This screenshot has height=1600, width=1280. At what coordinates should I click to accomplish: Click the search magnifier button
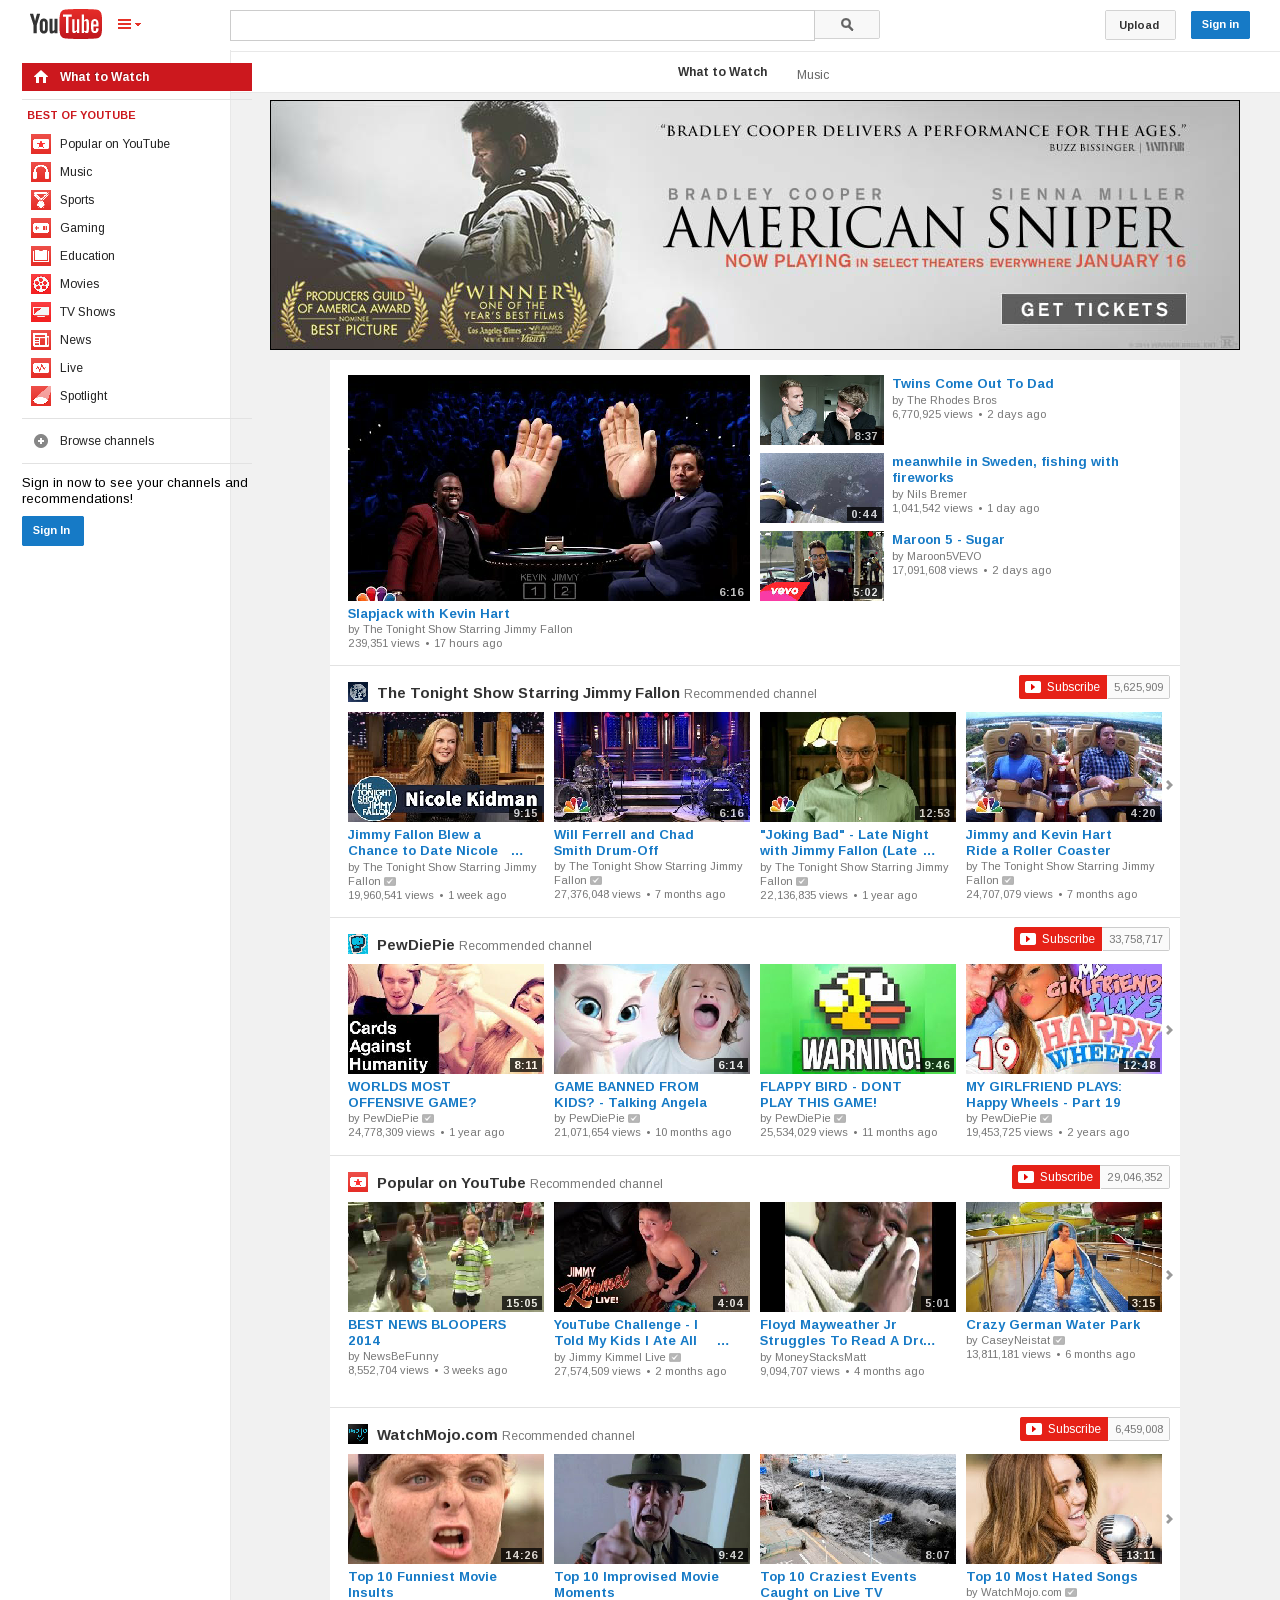pyautogui.click(x=847, y=25)
